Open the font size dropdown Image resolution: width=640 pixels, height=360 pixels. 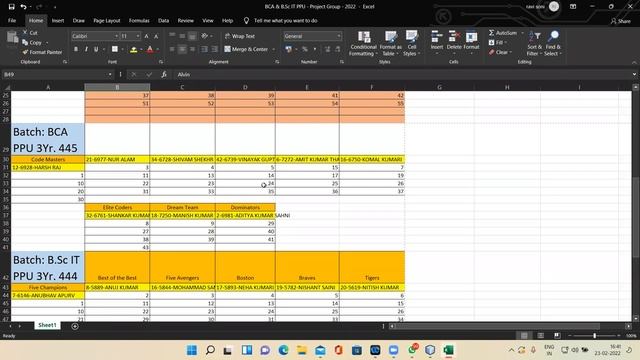(138, 36)
